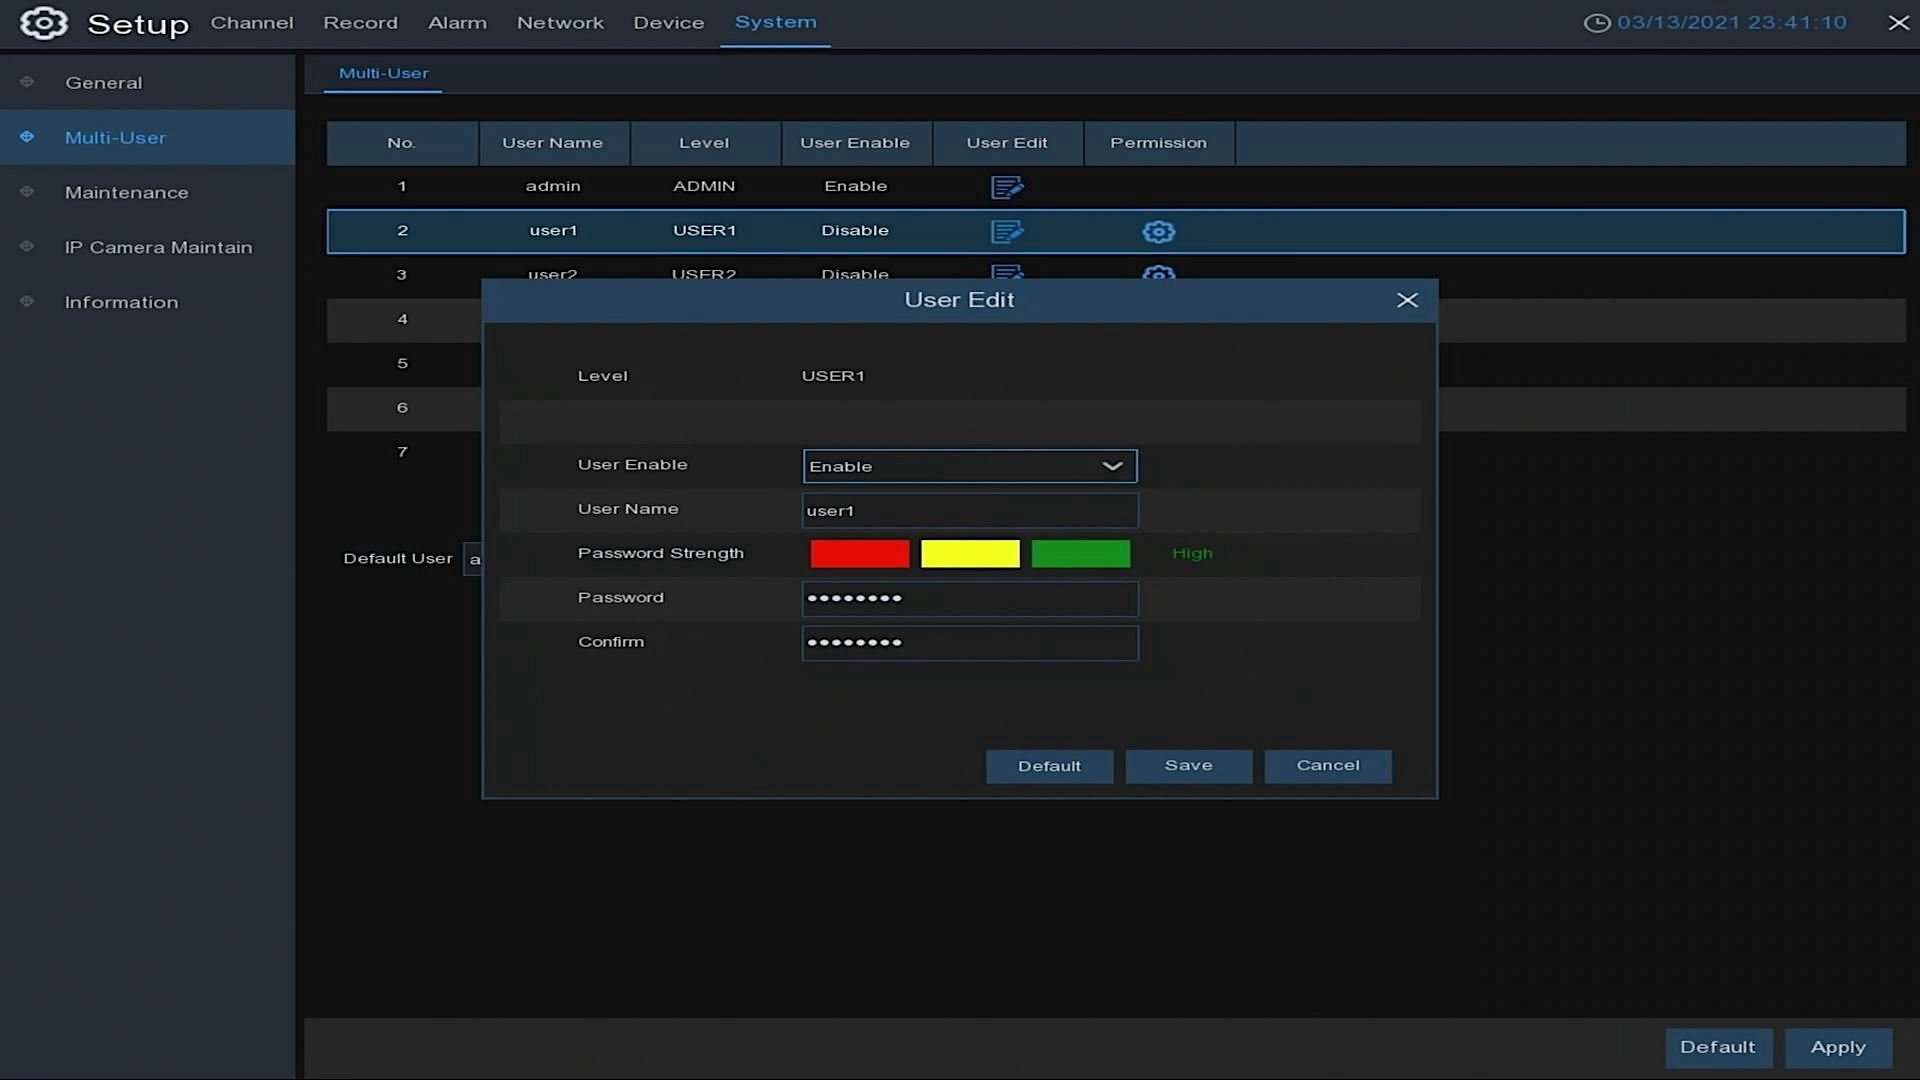Screen dimensions: 1920x1080
Task: Open the User Enable dropdown in User Edit
Action: point(968,466)
